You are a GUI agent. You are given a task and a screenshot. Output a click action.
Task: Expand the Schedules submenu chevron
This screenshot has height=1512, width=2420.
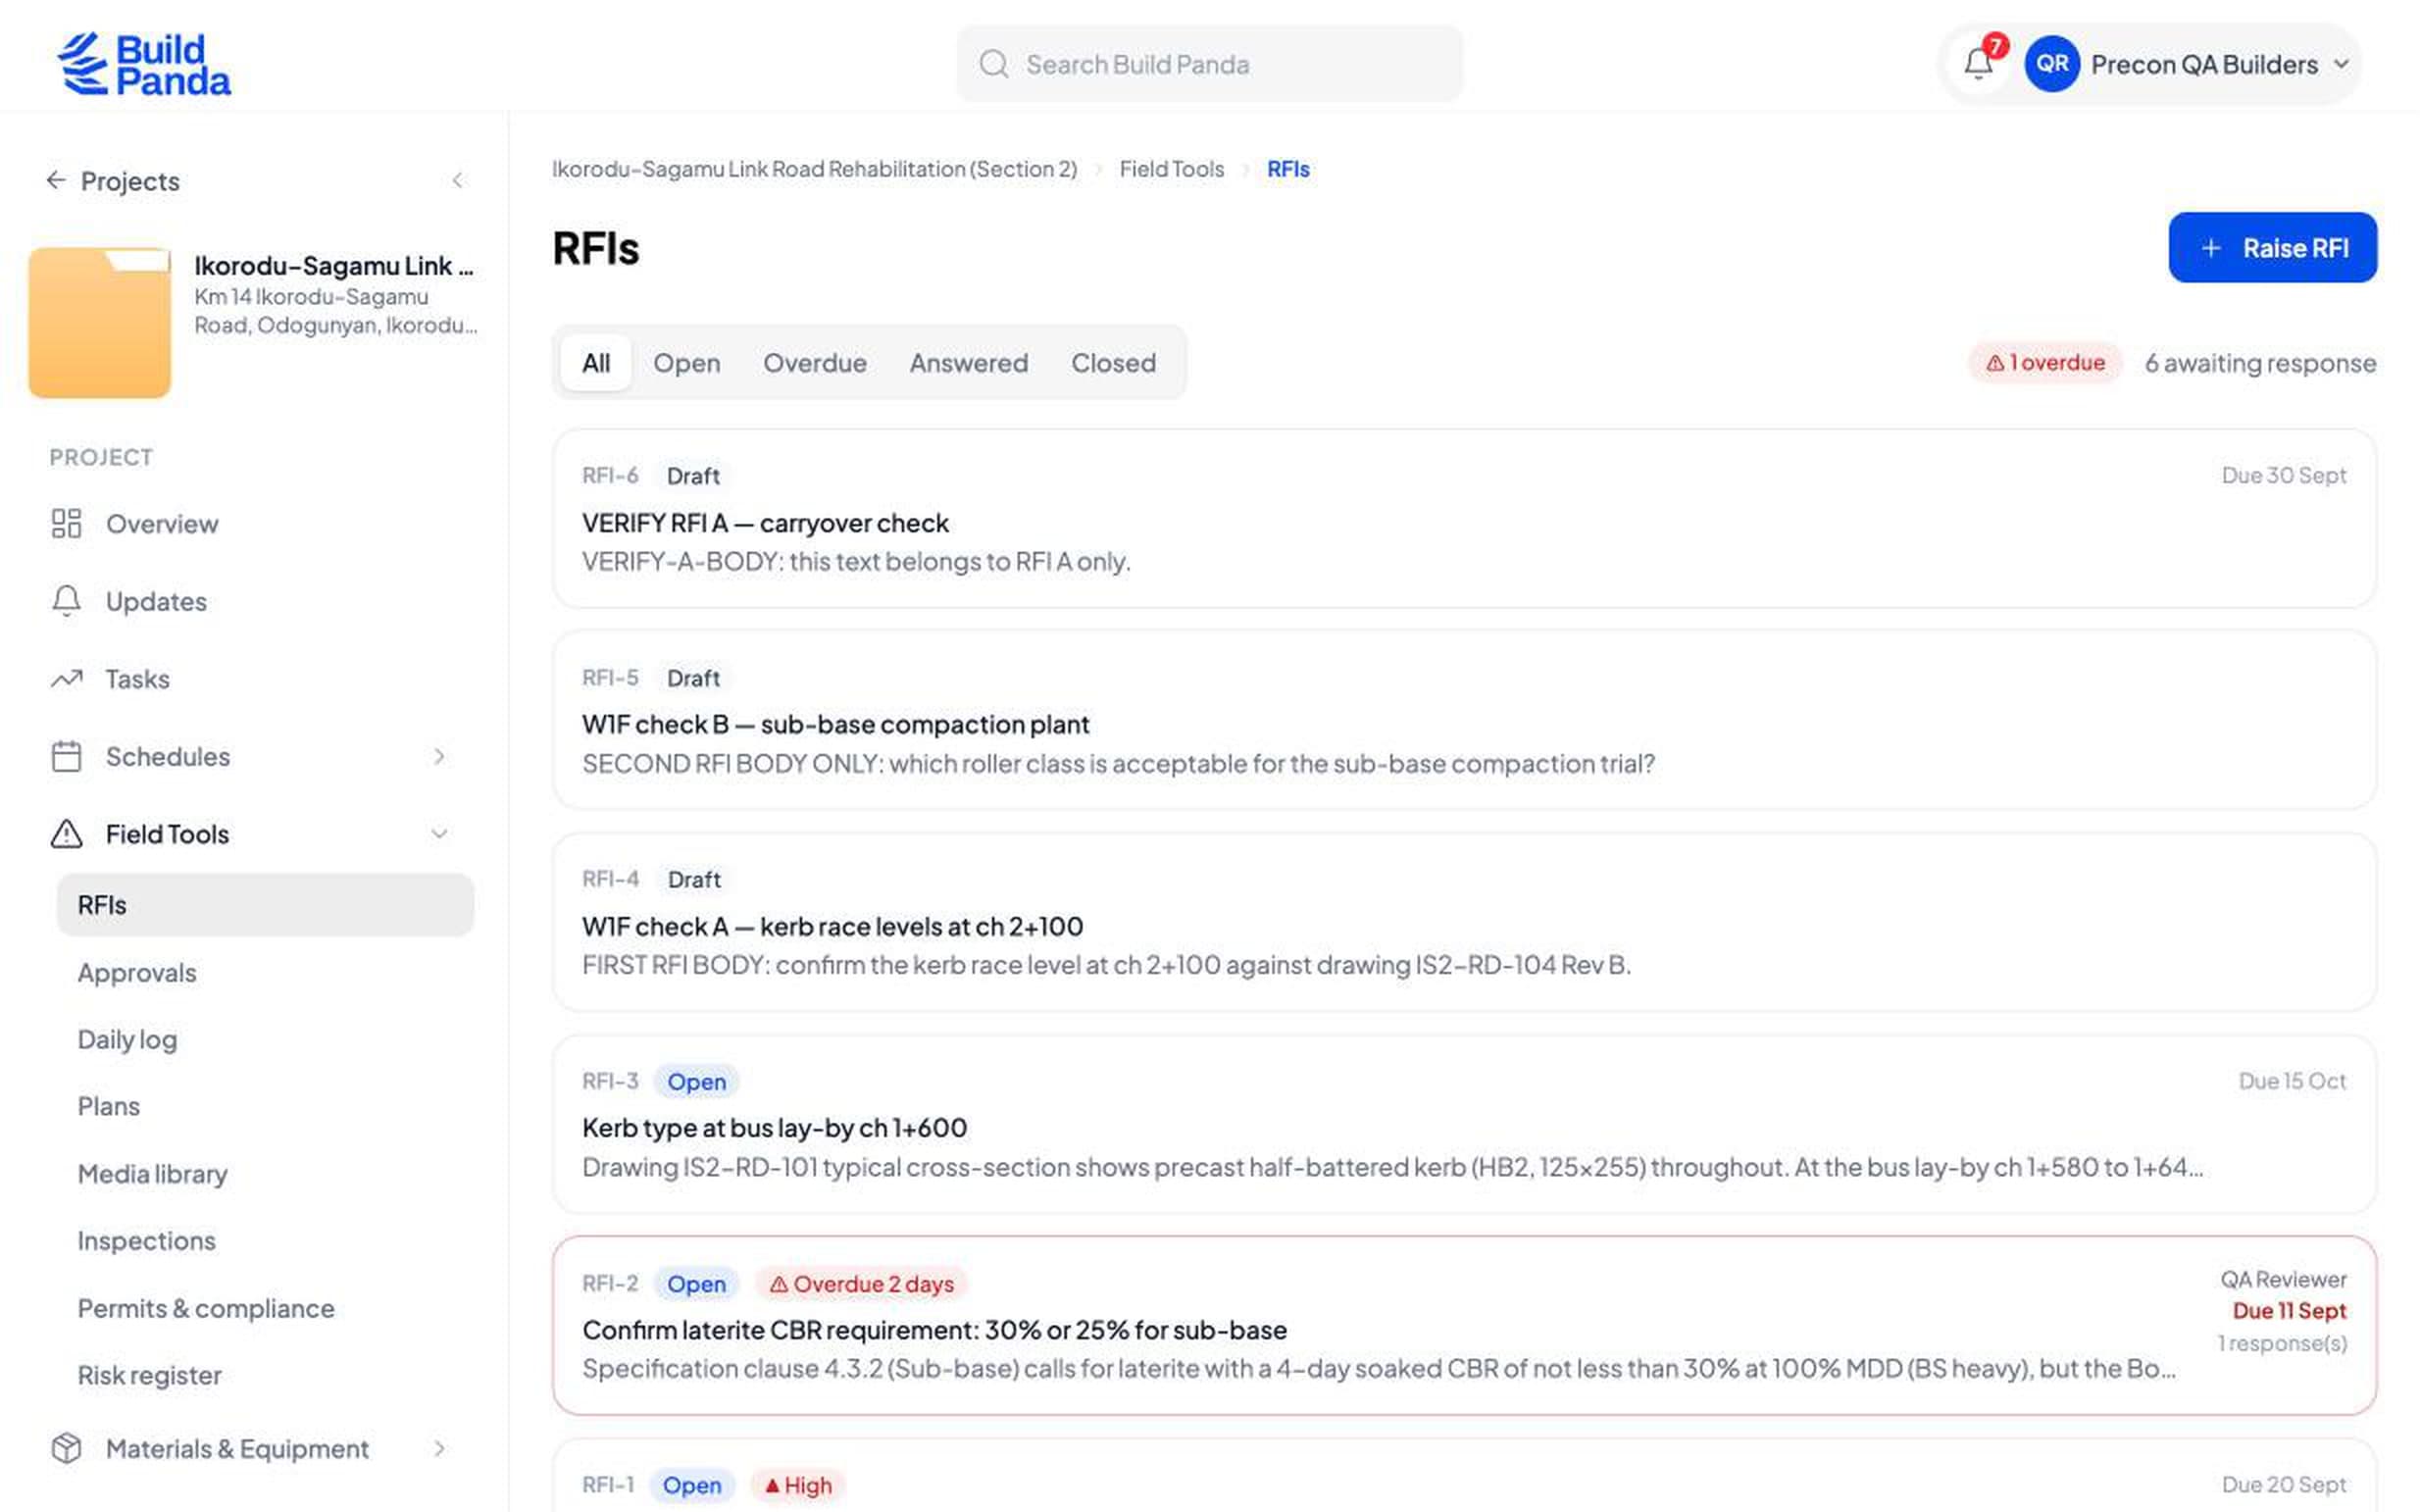(439, 756)
